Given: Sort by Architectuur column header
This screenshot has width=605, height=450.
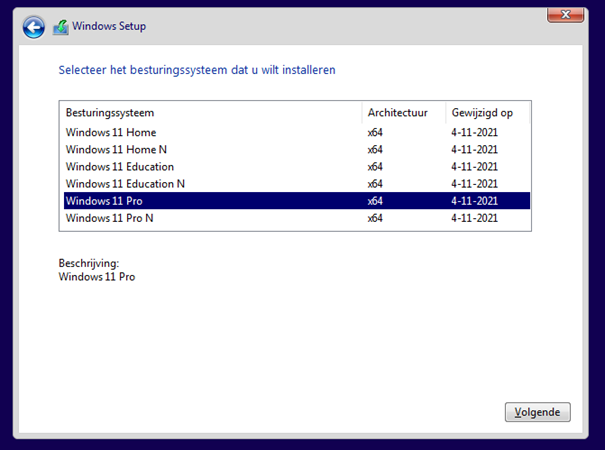Looking at the screenshot, I should coord(404,113).
